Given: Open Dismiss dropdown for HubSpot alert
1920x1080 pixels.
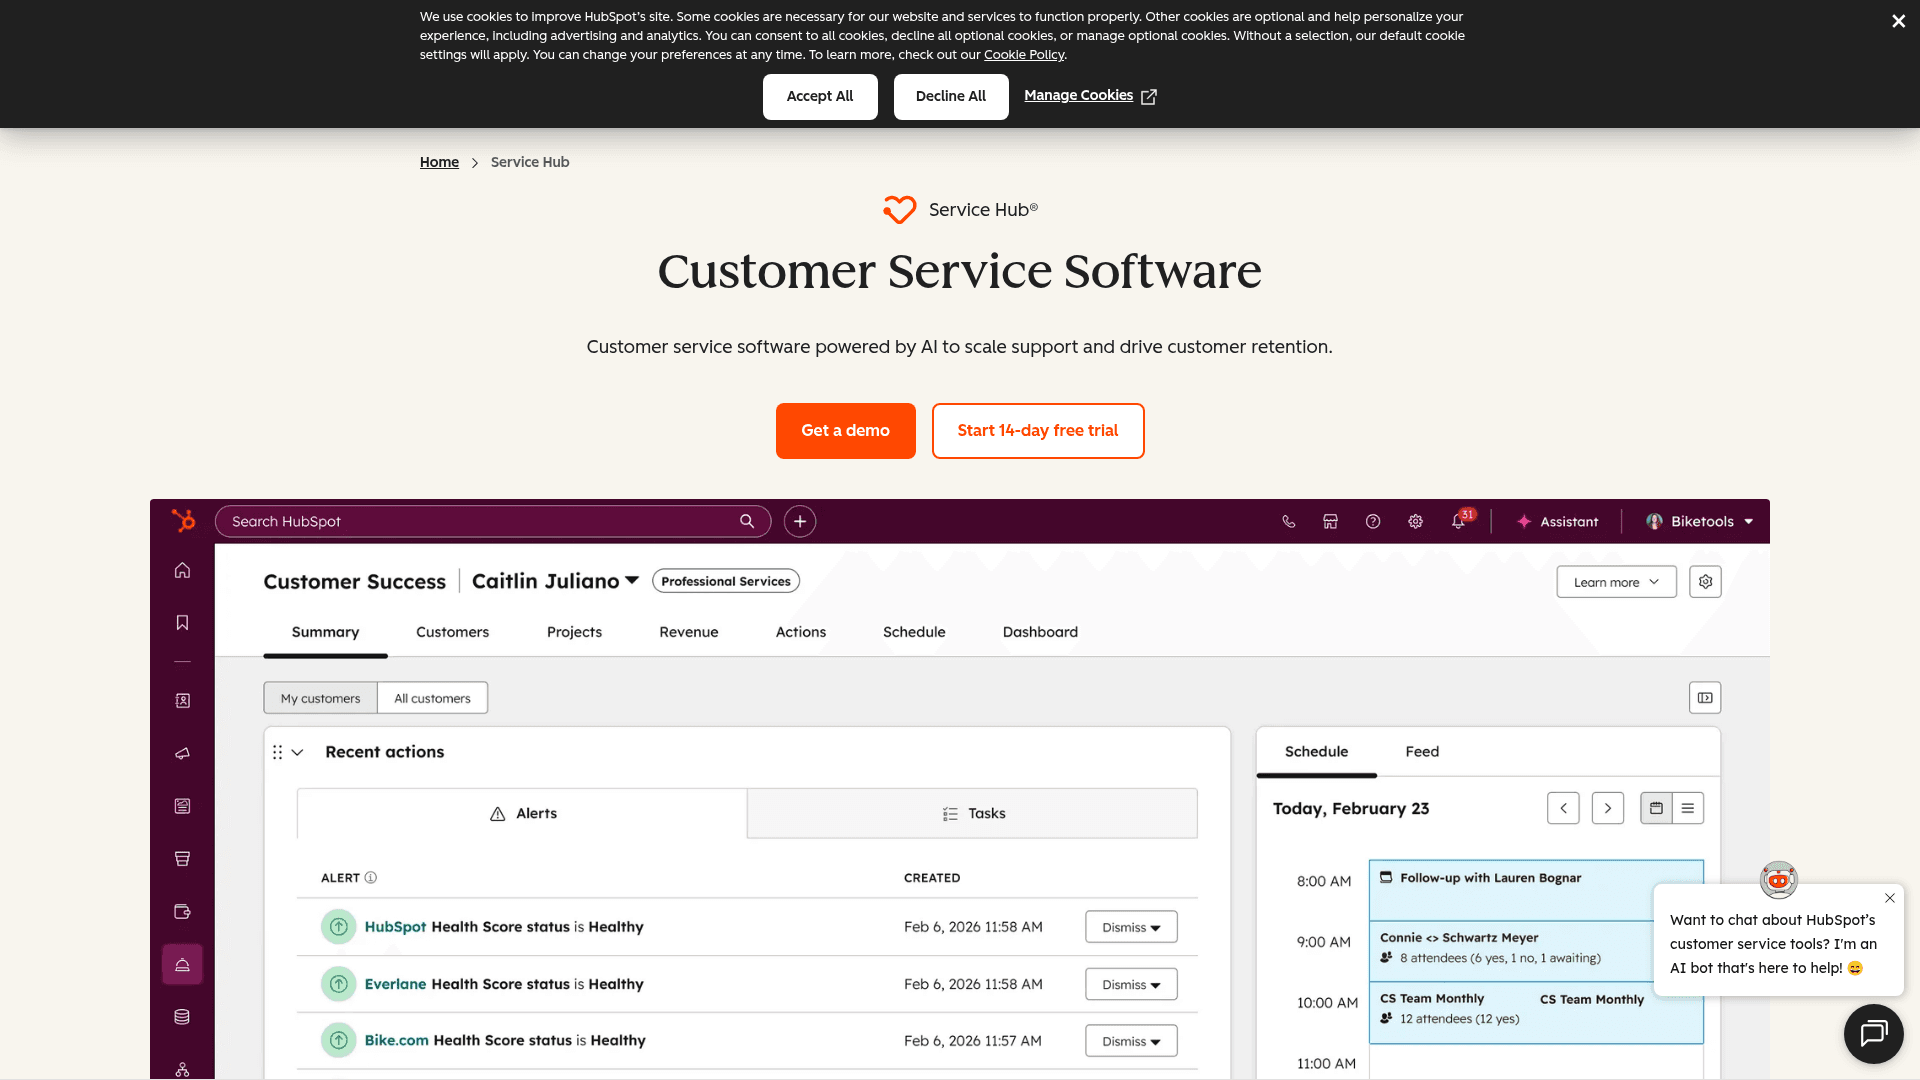Looking at the screenshot, I should [1131, 927].
